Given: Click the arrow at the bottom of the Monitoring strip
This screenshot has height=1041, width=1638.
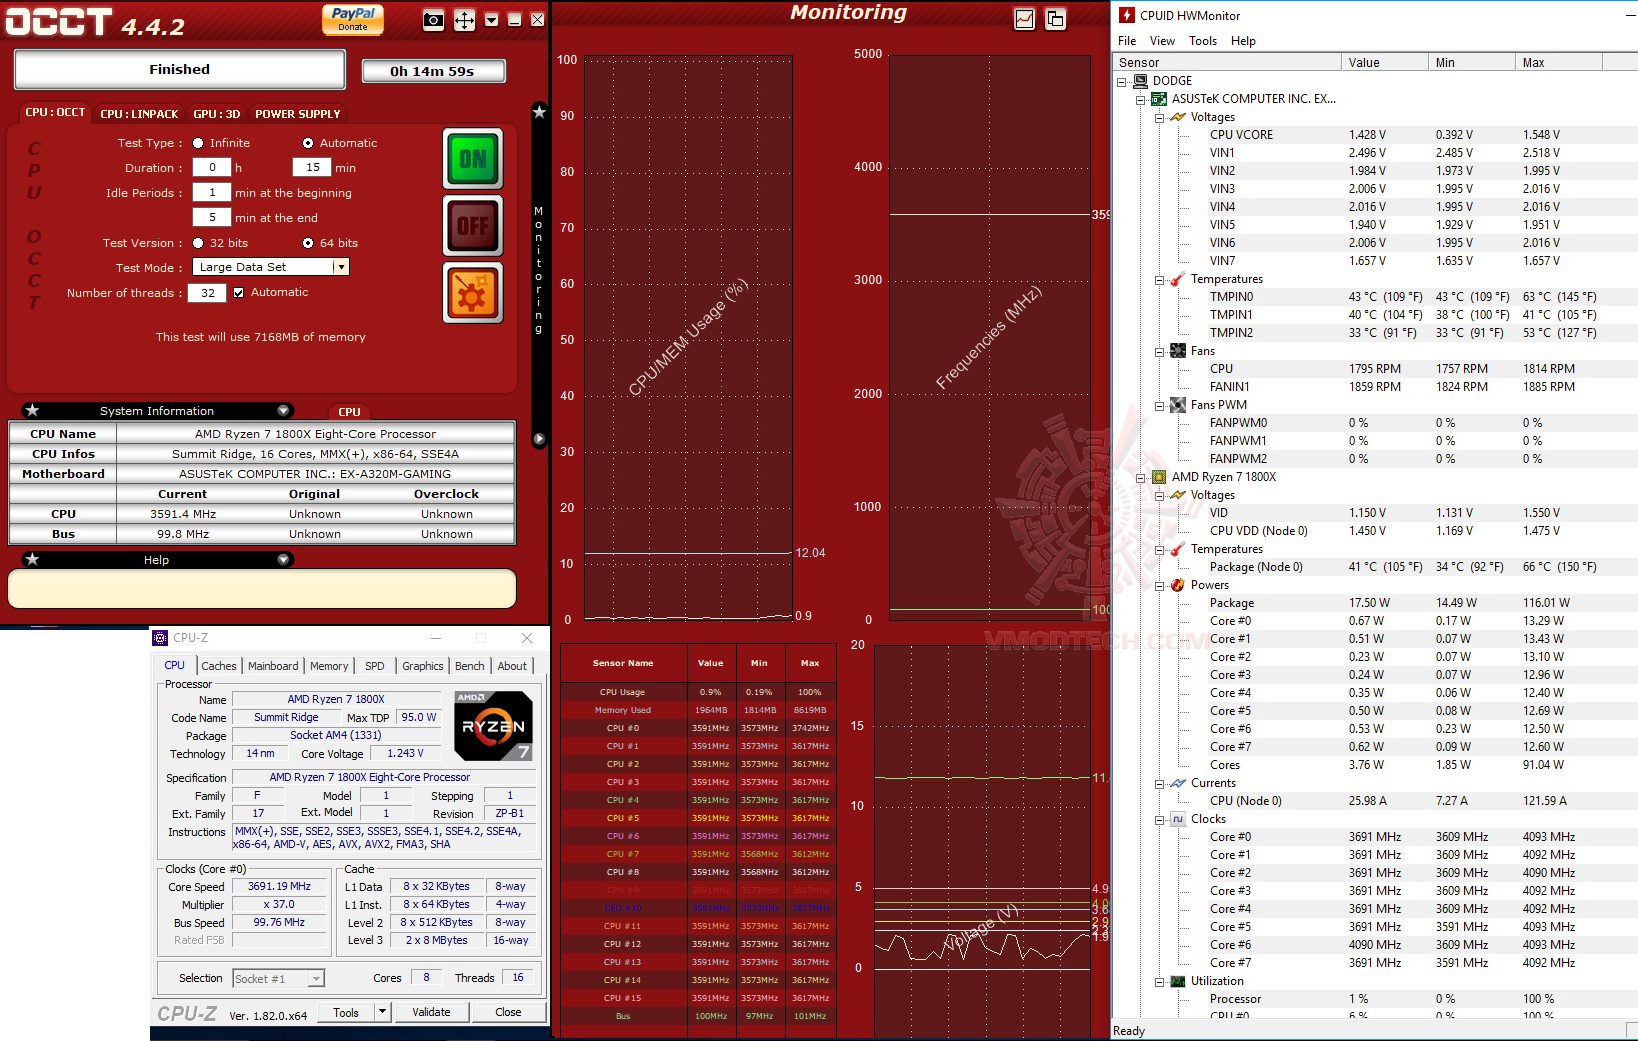Looking at the screenshot, I should 539,439.
